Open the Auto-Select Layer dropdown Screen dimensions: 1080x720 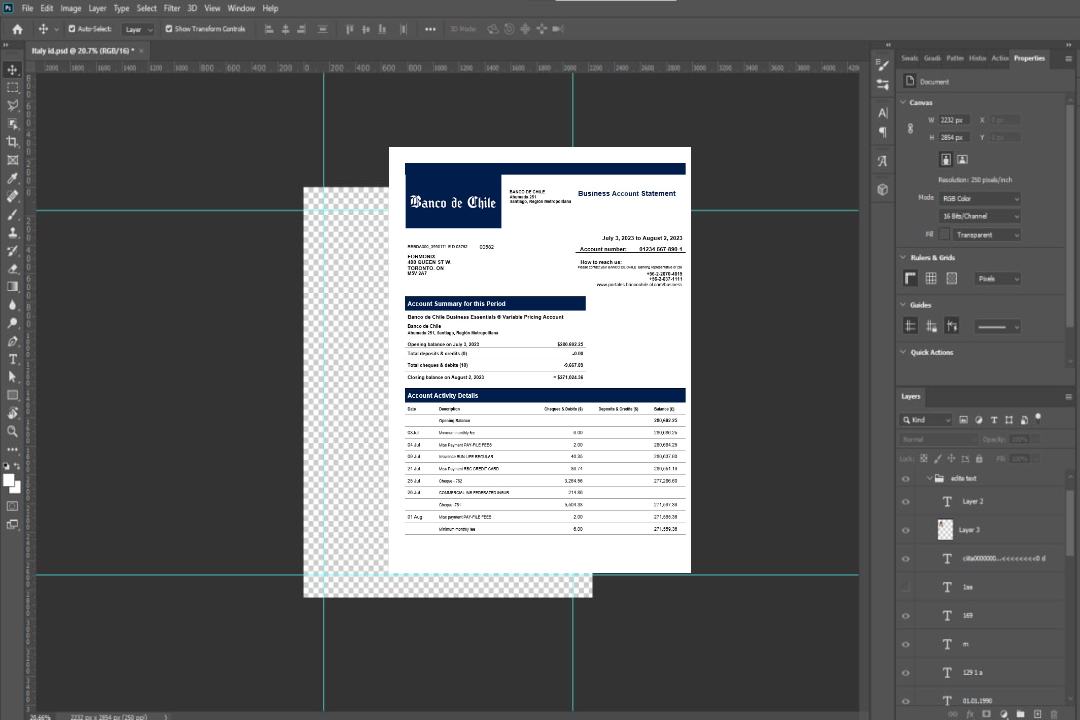click(x=138, y=30)
